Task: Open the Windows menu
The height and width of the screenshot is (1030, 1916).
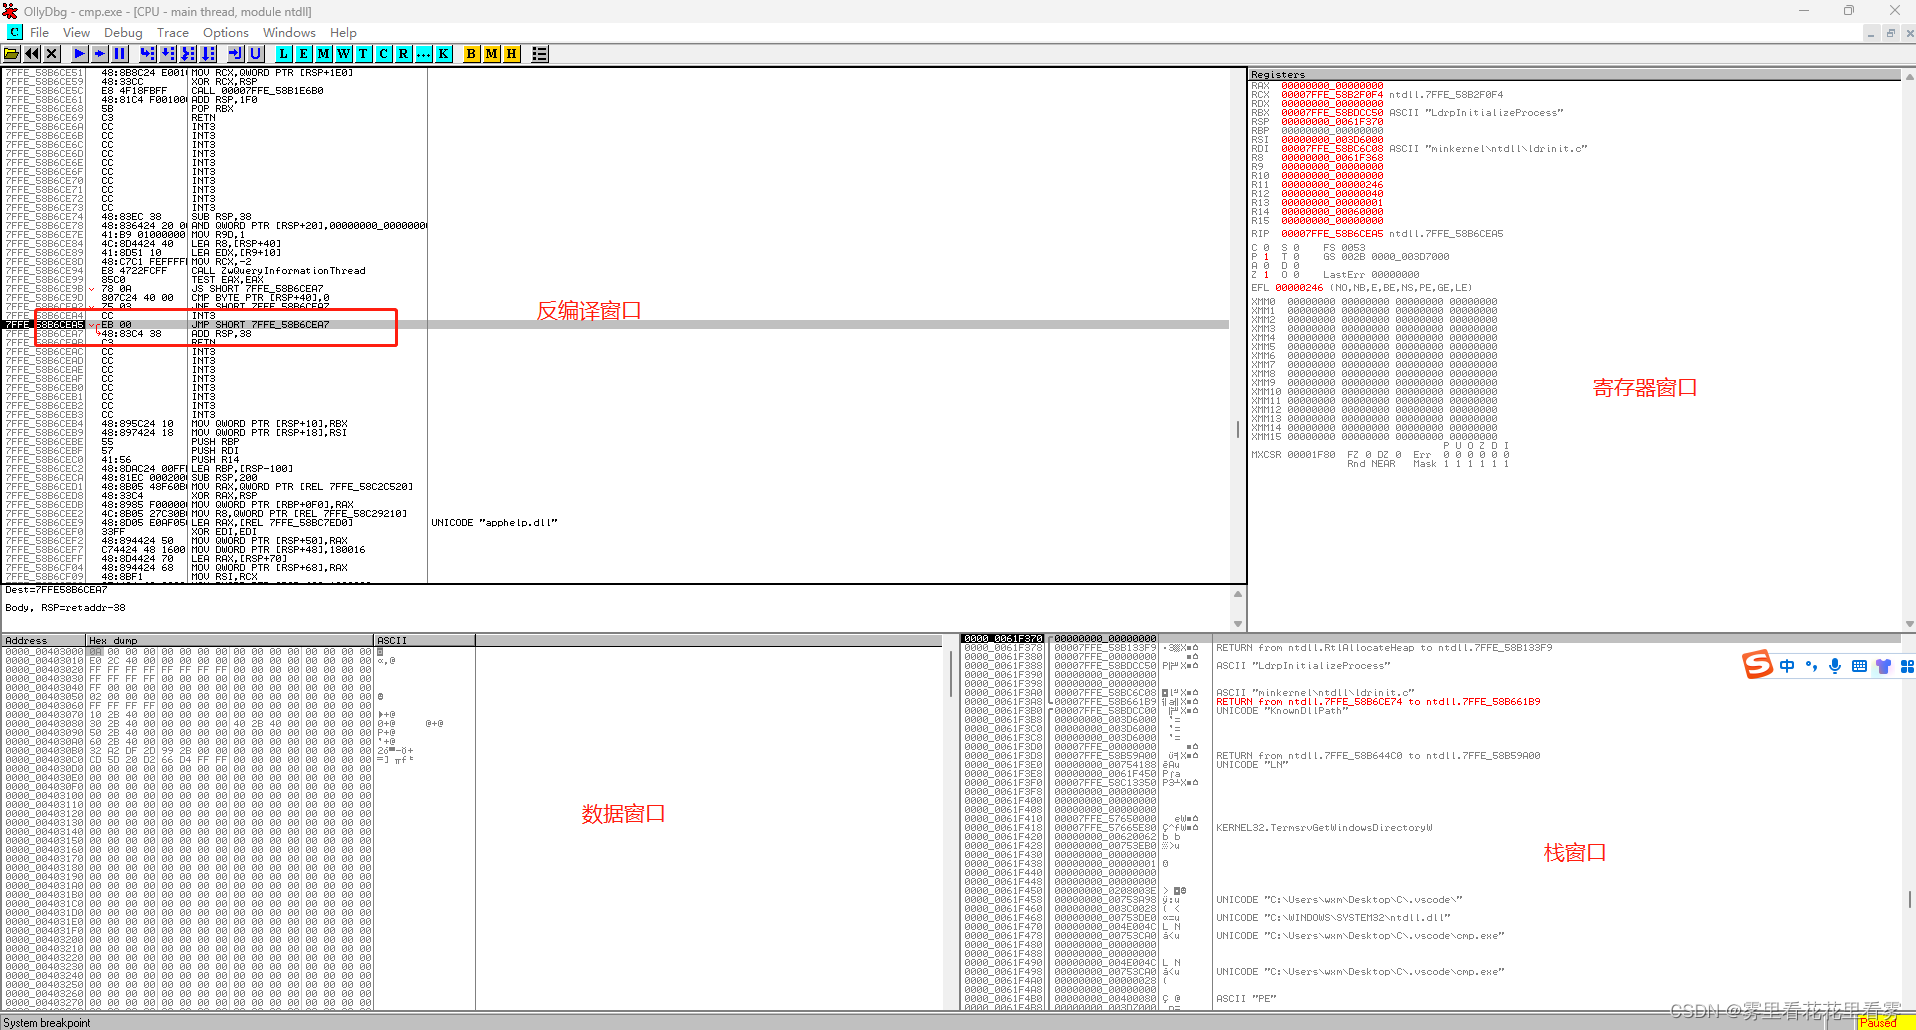Action: tap(289, 33)
